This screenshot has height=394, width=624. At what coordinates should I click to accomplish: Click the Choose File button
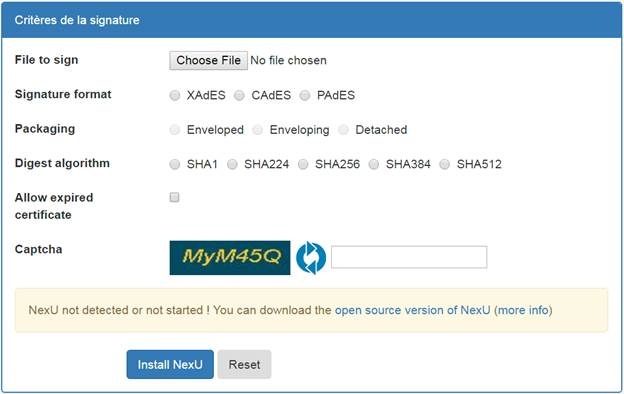pyautogui.click(x=209, y=60)
